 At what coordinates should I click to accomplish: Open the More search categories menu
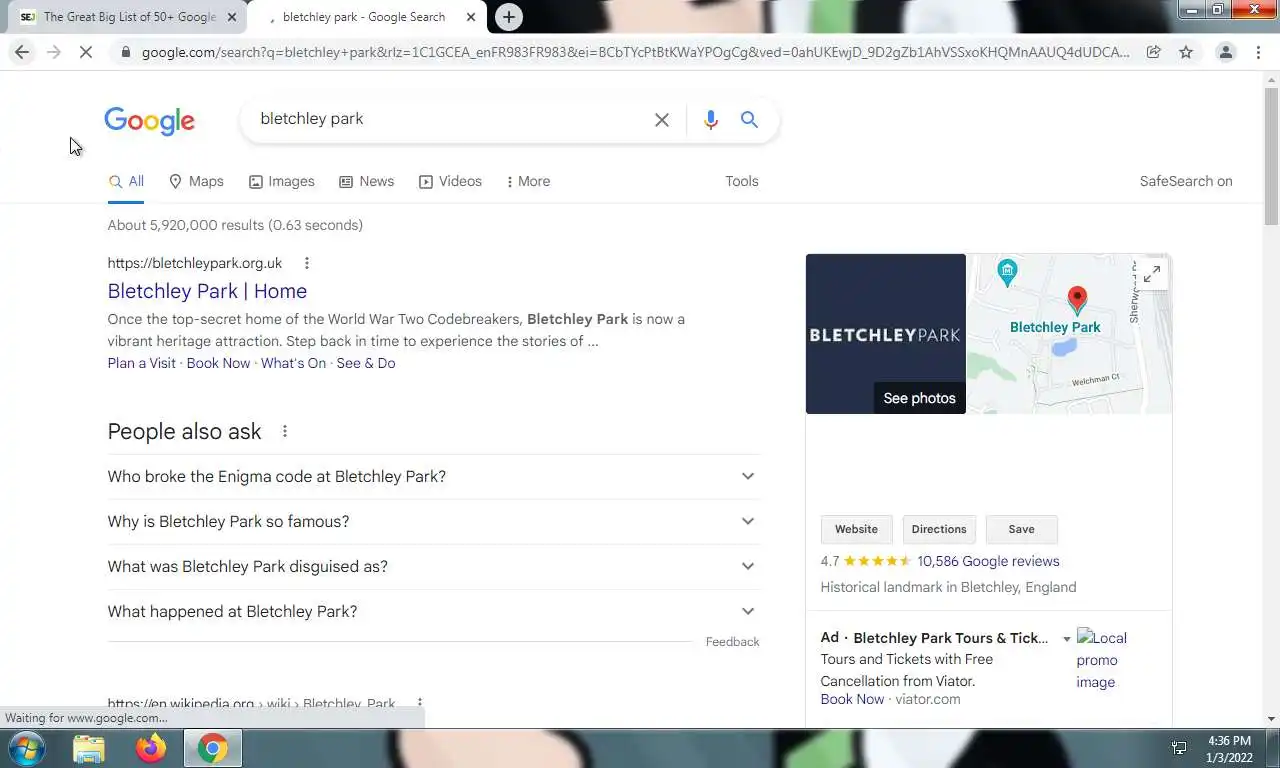pos(528,182)
